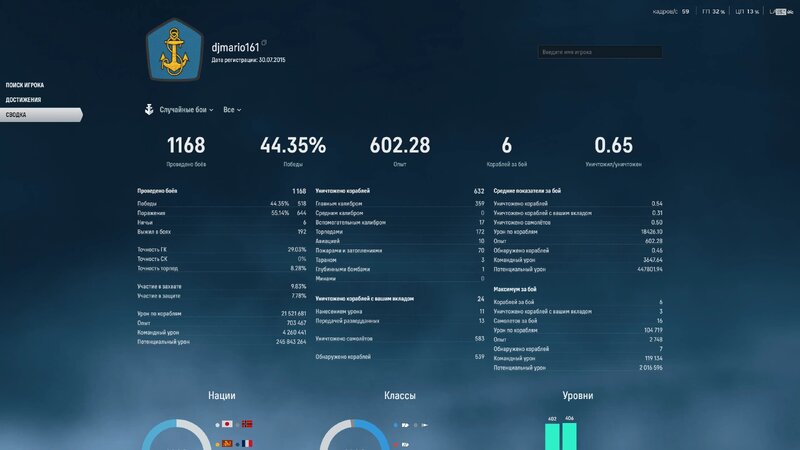
Task: Open the Случайные бои battle type dropdown
Action: 186,110
